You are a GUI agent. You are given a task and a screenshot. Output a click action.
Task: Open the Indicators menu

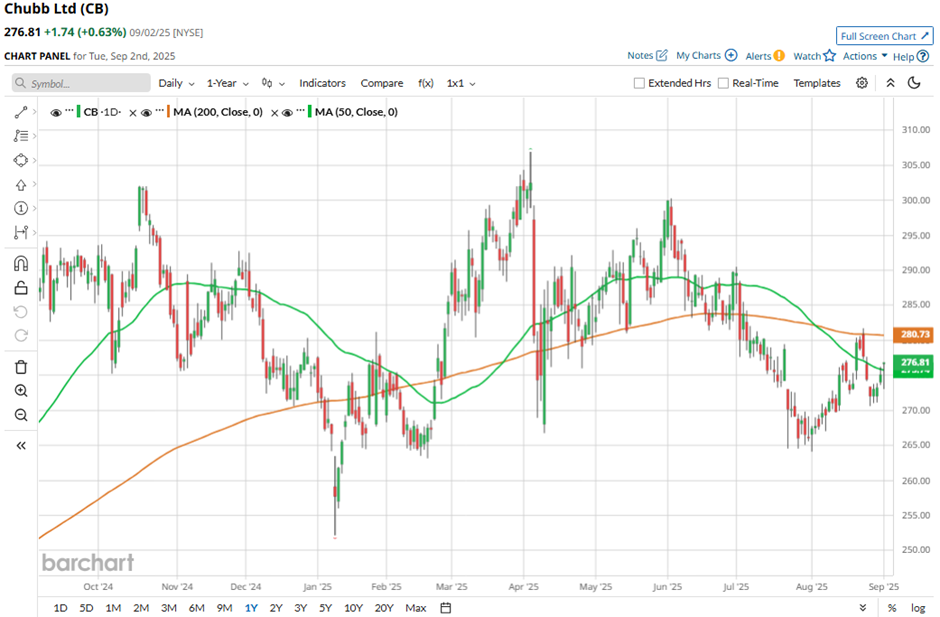click(323, 83)
